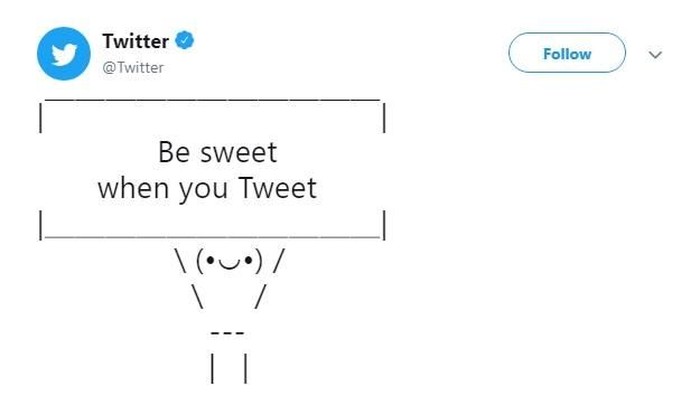Image resolution: width=700 pixels, height=395 pixels.
Task: Click the right raised arm slash beside face
Action: [x=279, y=262]
